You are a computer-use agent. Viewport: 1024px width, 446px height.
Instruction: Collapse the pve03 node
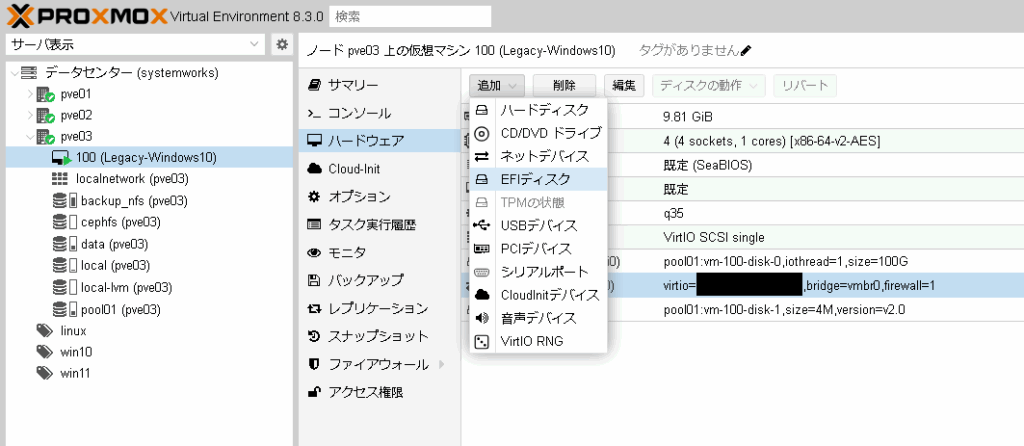click(x=29, y=136)
